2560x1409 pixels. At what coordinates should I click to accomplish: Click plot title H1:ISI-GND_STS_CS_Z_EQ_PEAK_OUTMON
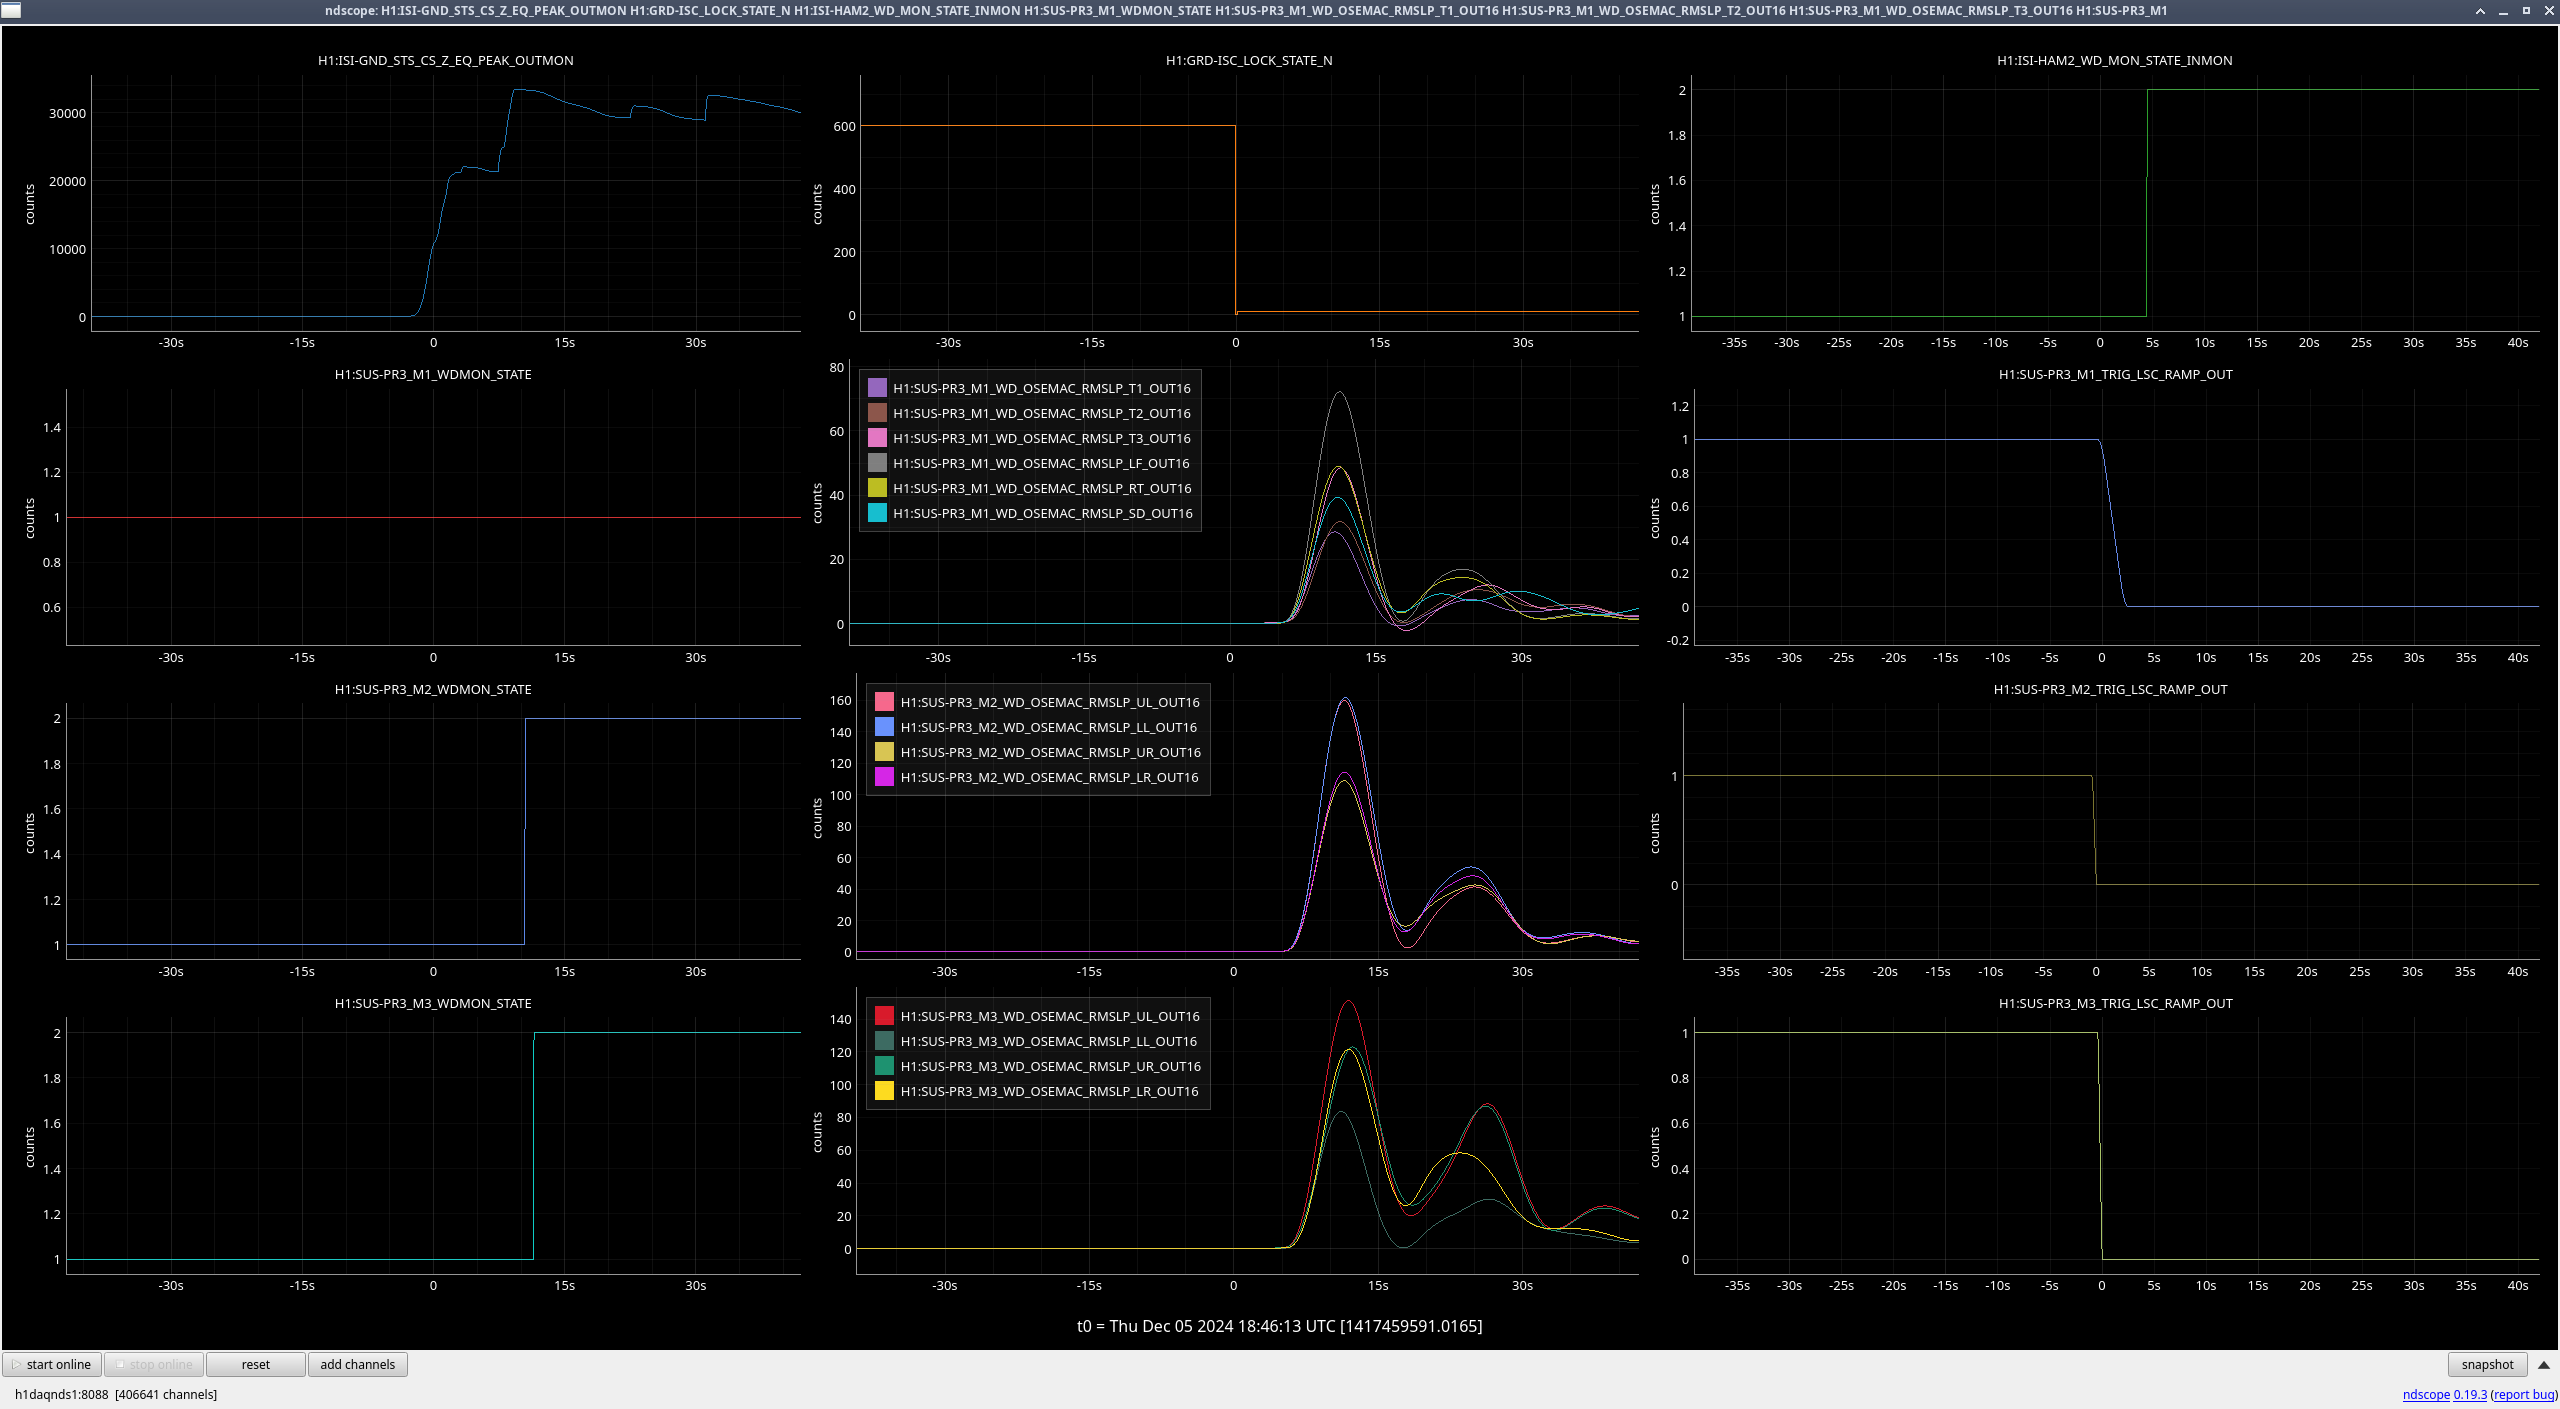pyautogui.click(x=446, y=60)
